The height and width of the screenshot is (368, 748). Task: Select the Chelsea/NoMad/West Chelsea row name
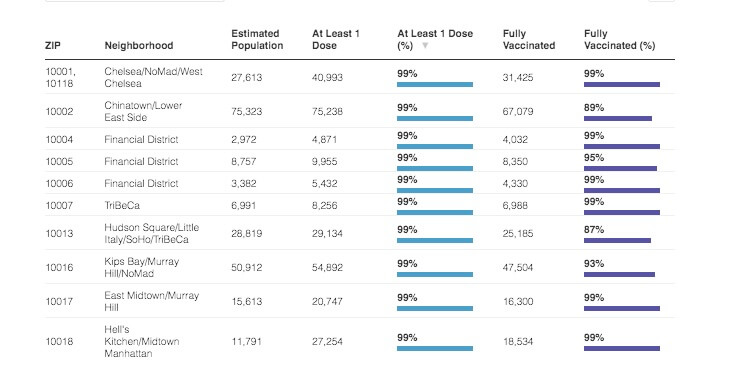(x=154, y=77)
